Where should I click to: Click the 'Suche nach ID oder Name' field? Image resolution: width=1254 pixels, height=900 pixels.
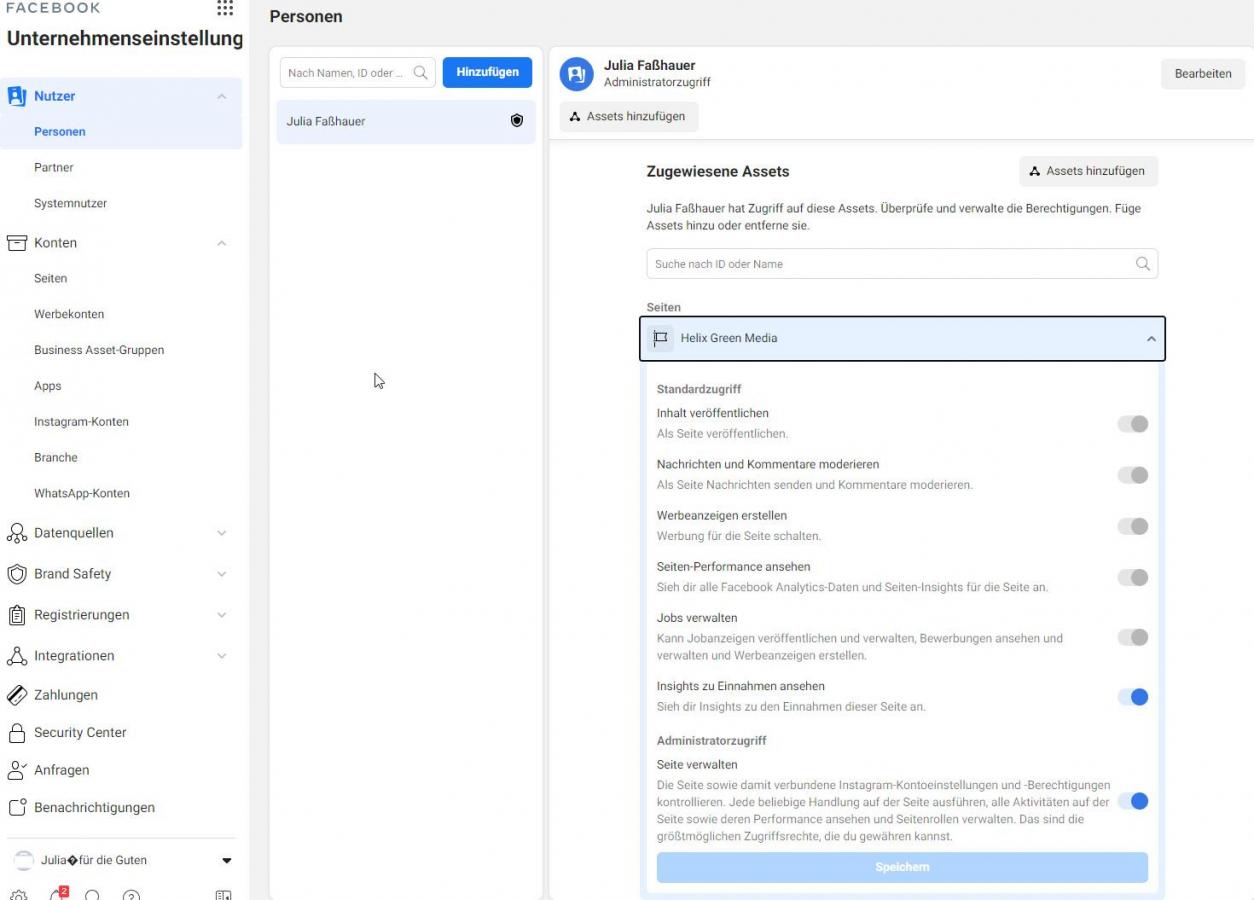pos(890,264)
